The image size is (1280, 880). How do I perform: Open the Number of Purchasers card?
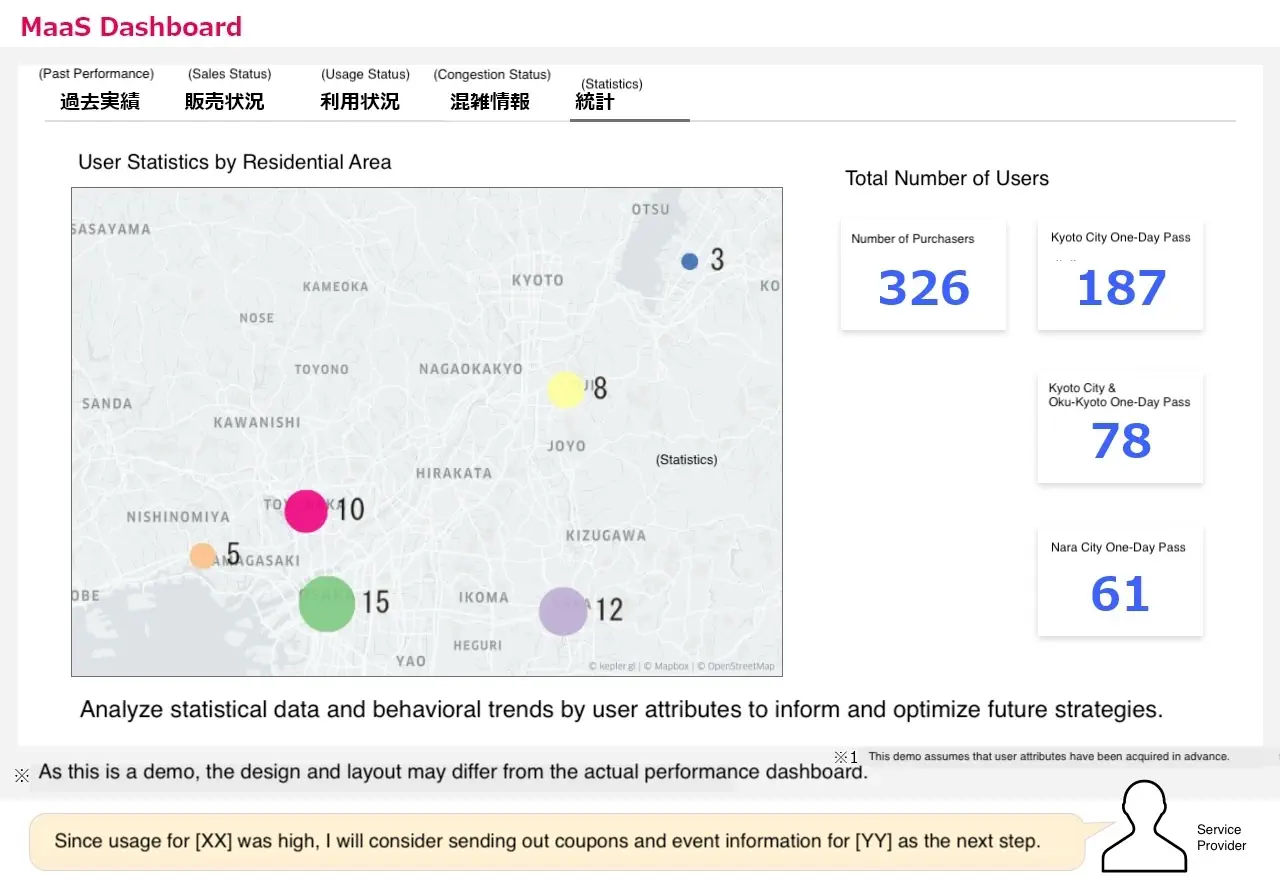click(x=923, y=275)
